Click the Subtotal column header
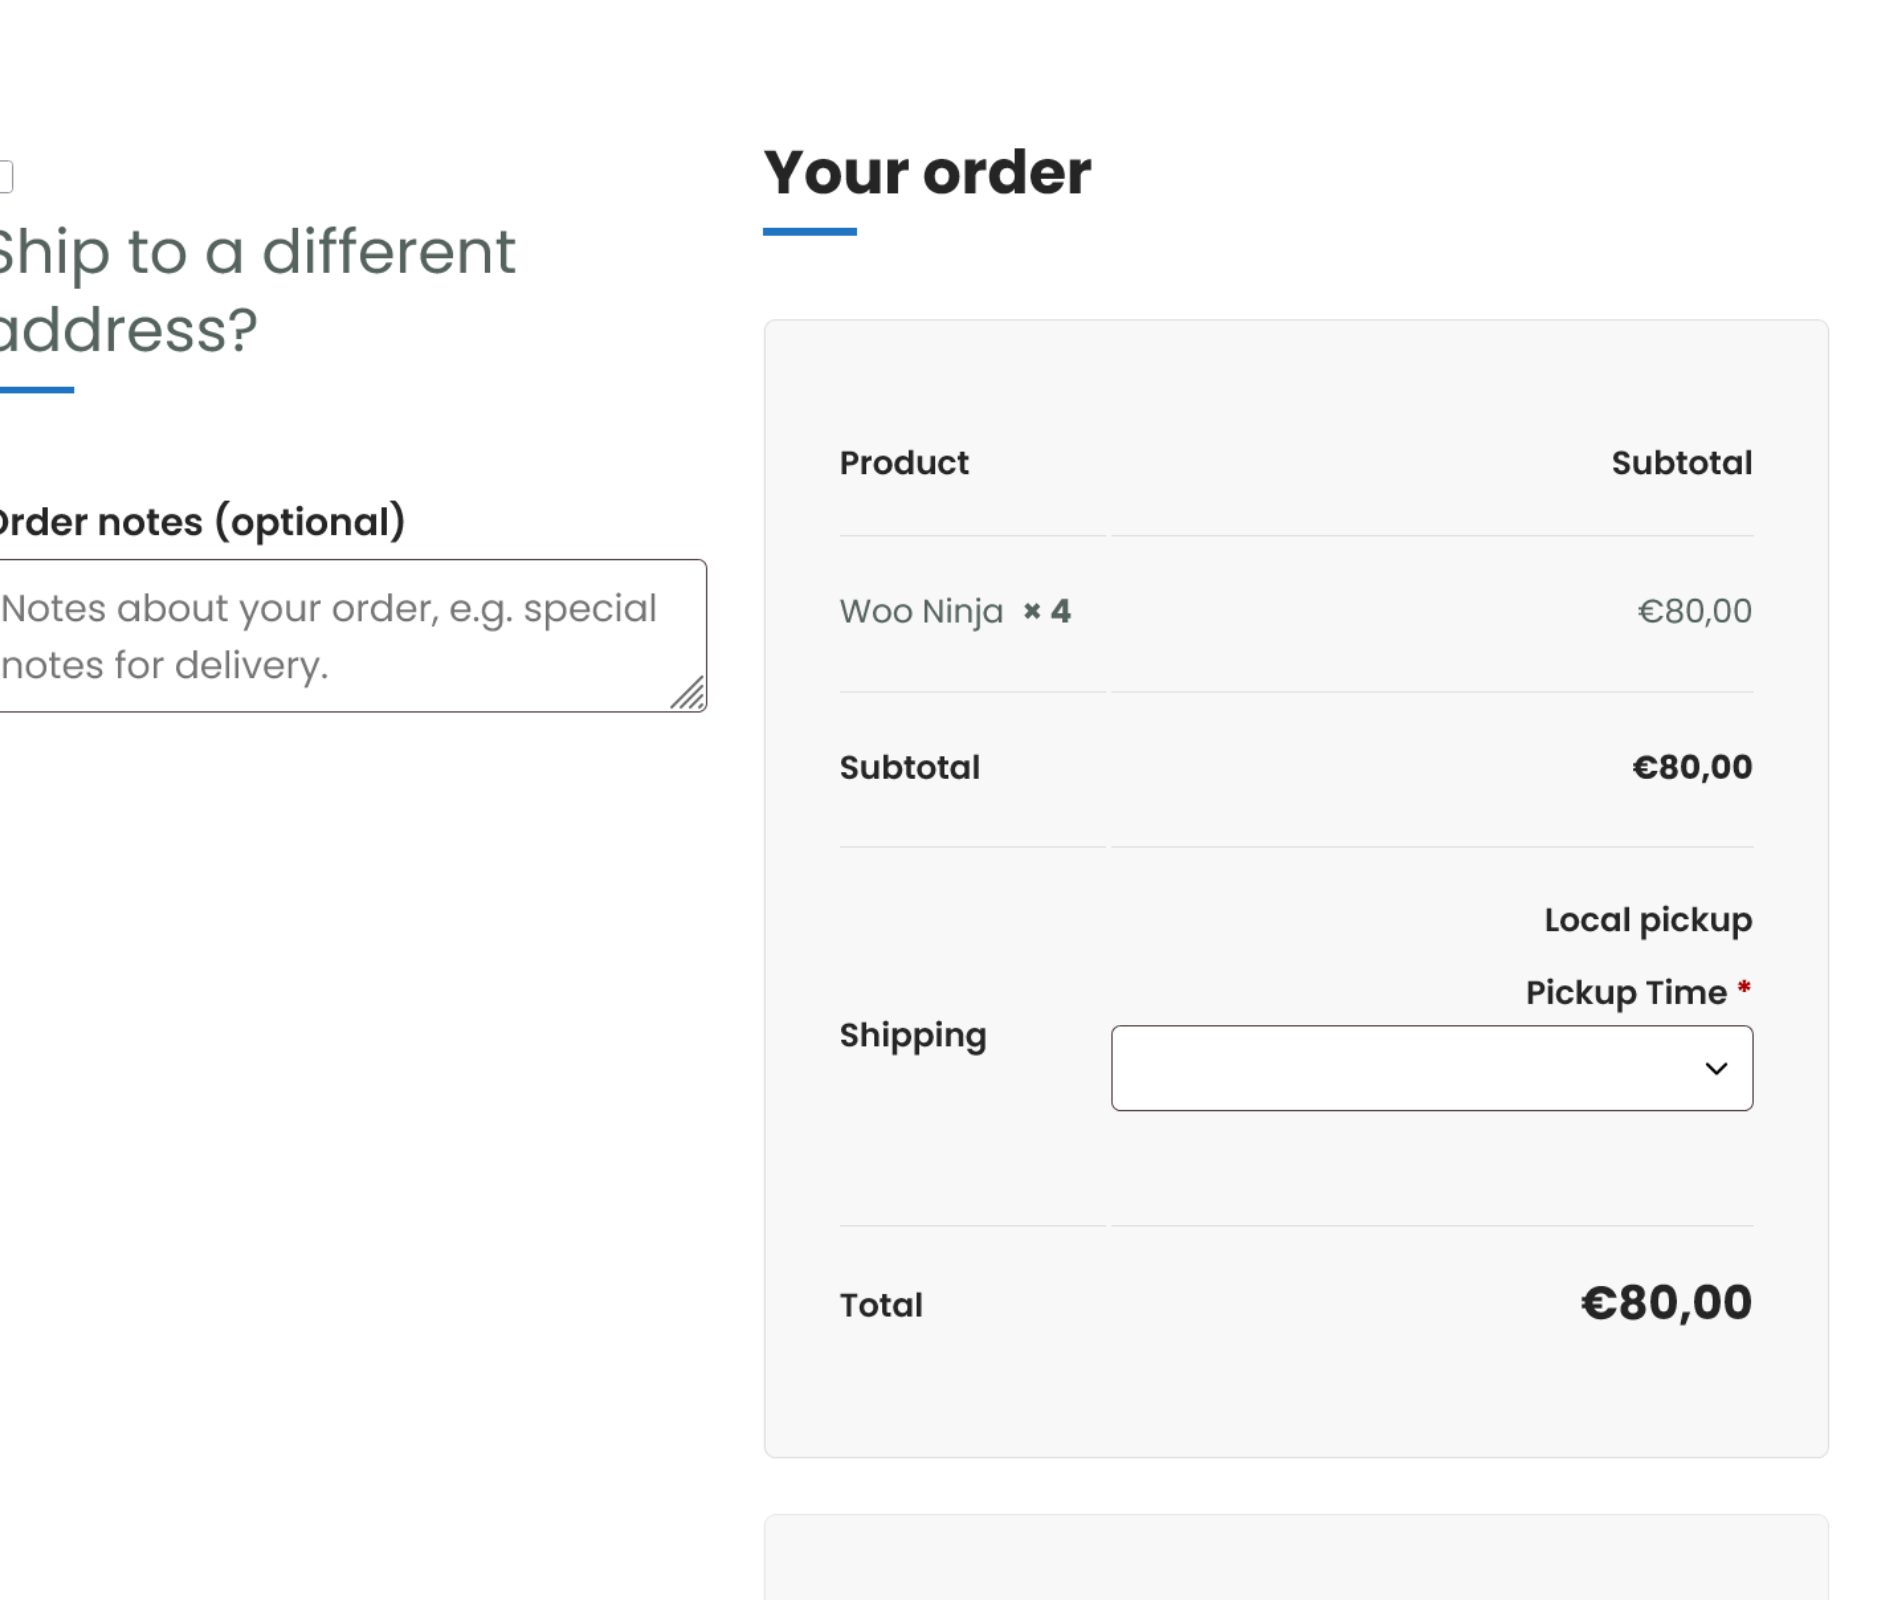 (x=1681, y=463)
